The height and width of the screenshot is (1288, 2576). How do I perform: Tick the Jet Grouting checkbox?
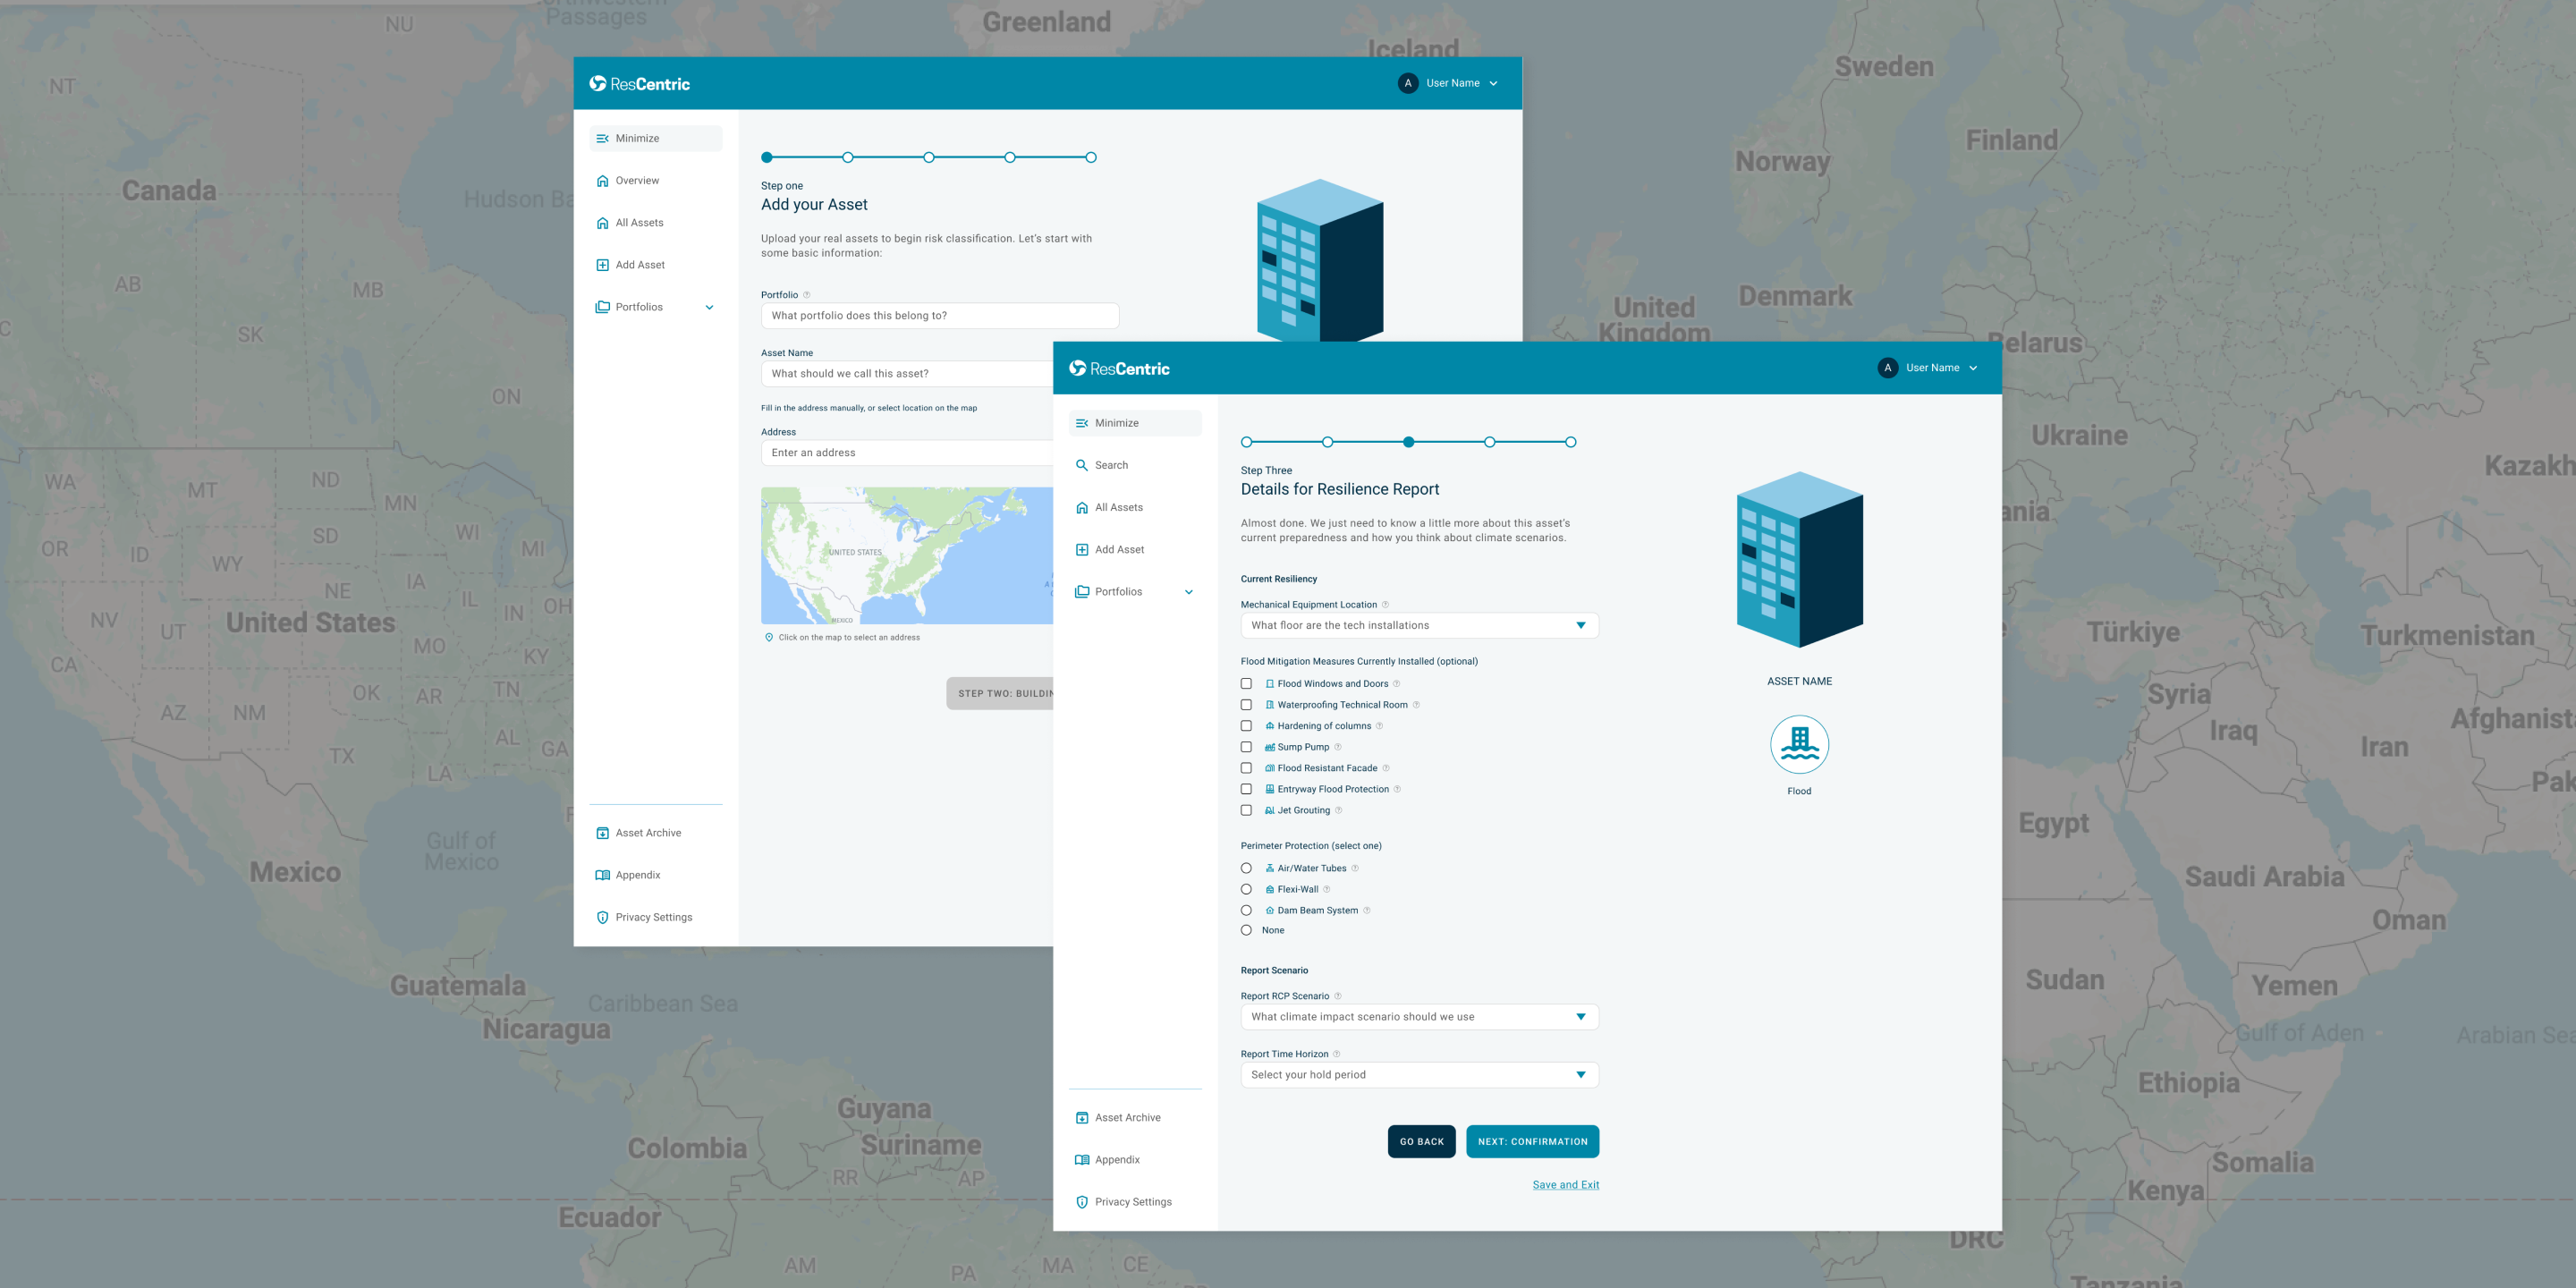(x=1246, y=810)
